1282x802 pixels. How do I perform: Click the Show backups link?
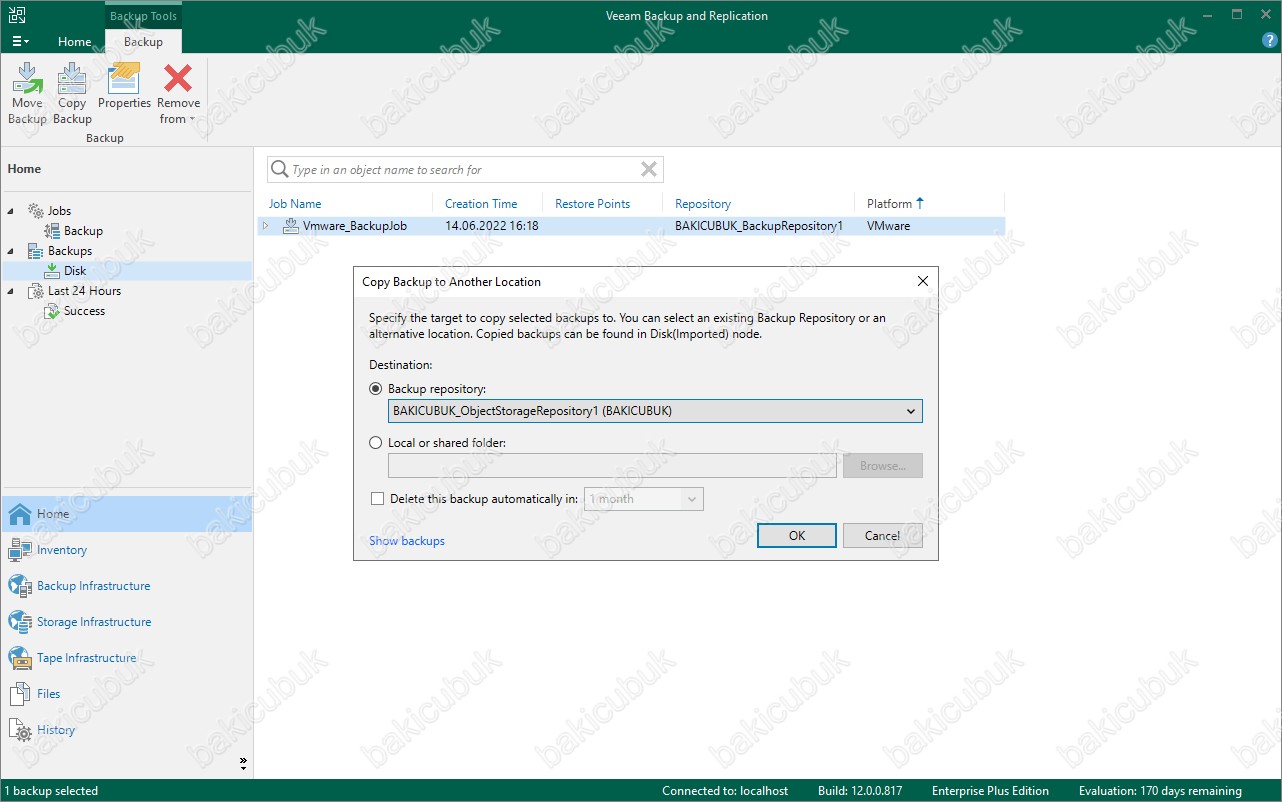407,541
